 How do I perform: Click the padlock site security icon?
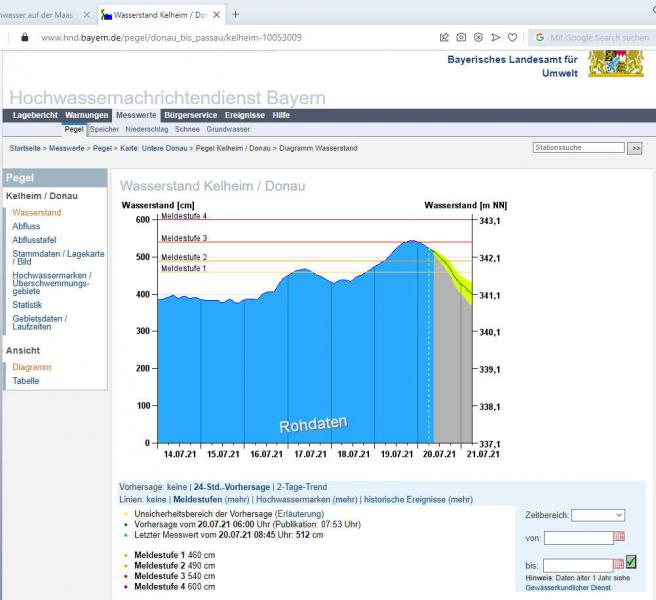tap(25, 37)
